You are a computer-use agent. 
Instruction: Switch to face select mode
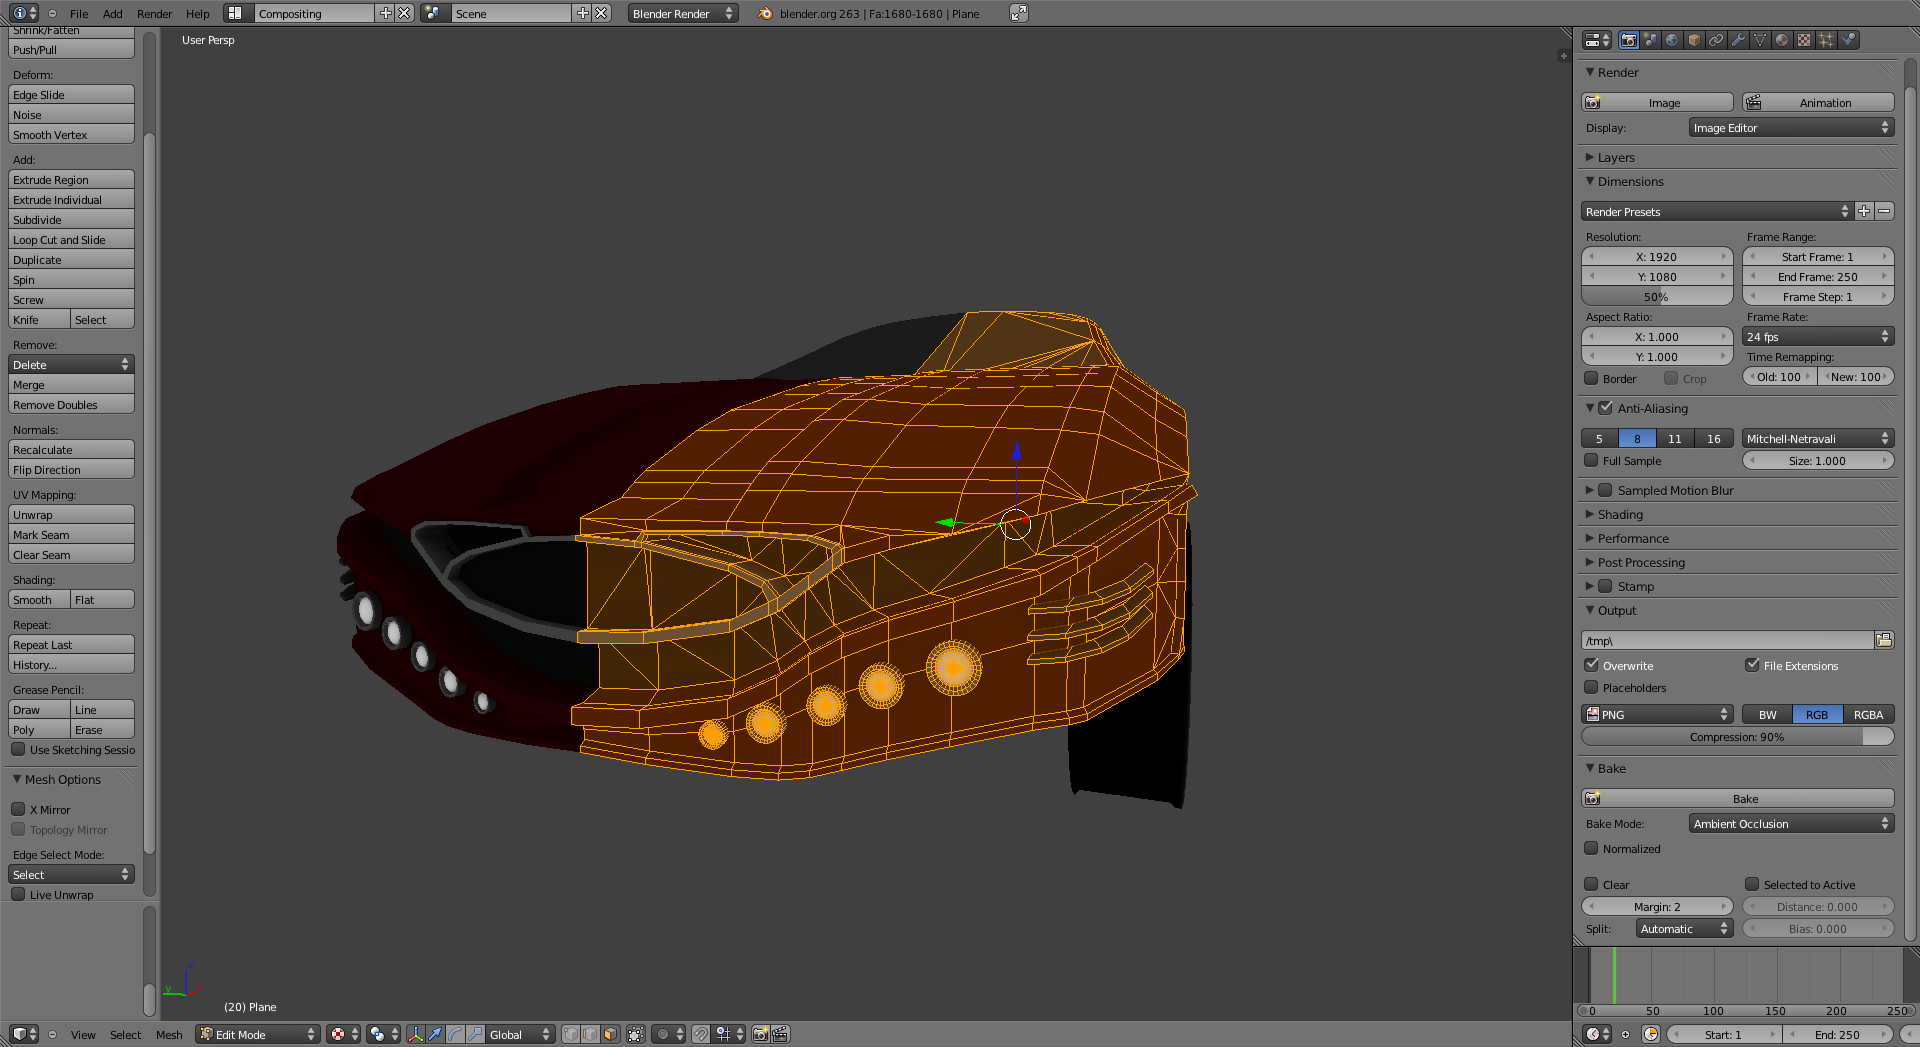pos(610,1034)
